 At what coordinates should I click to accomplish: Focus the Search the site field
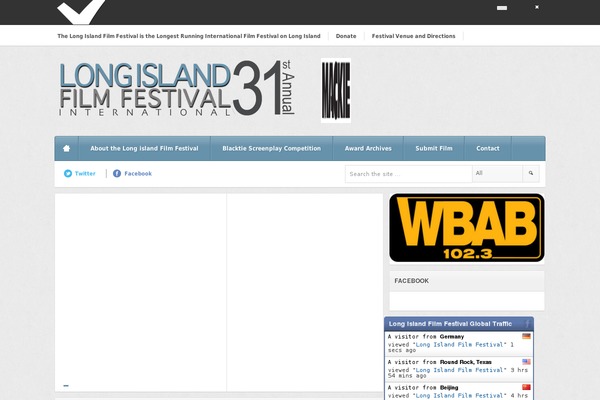[409, 174]
